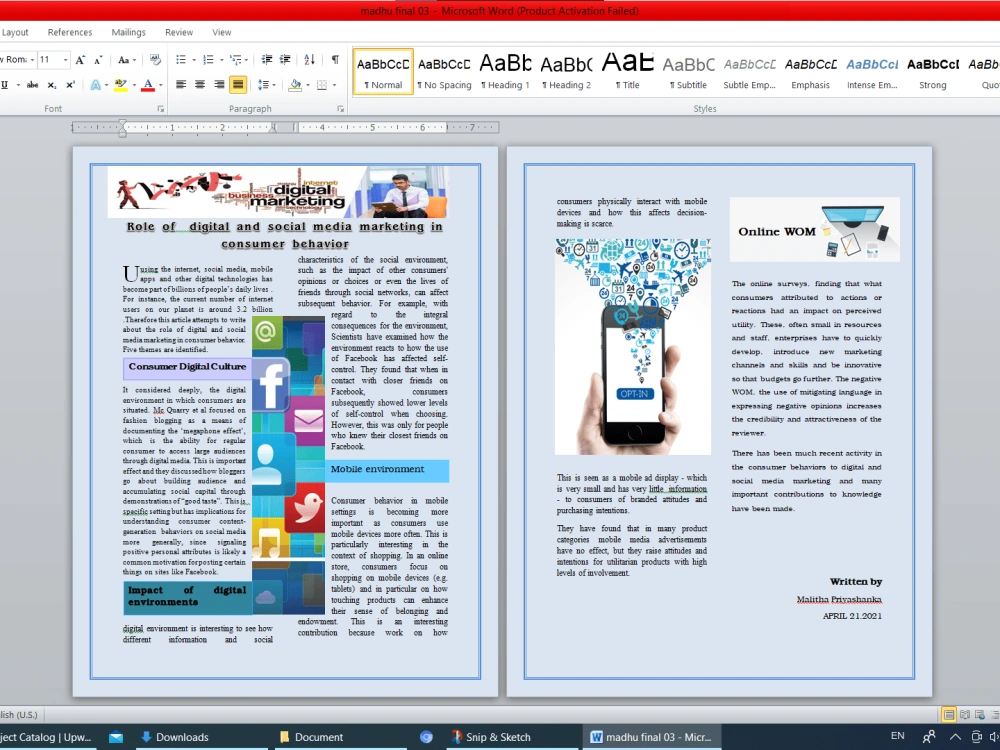The height and width of the screenshot is (750, 1000).
Task: Switch to Web Layout view
Action: tap(980, 715)
